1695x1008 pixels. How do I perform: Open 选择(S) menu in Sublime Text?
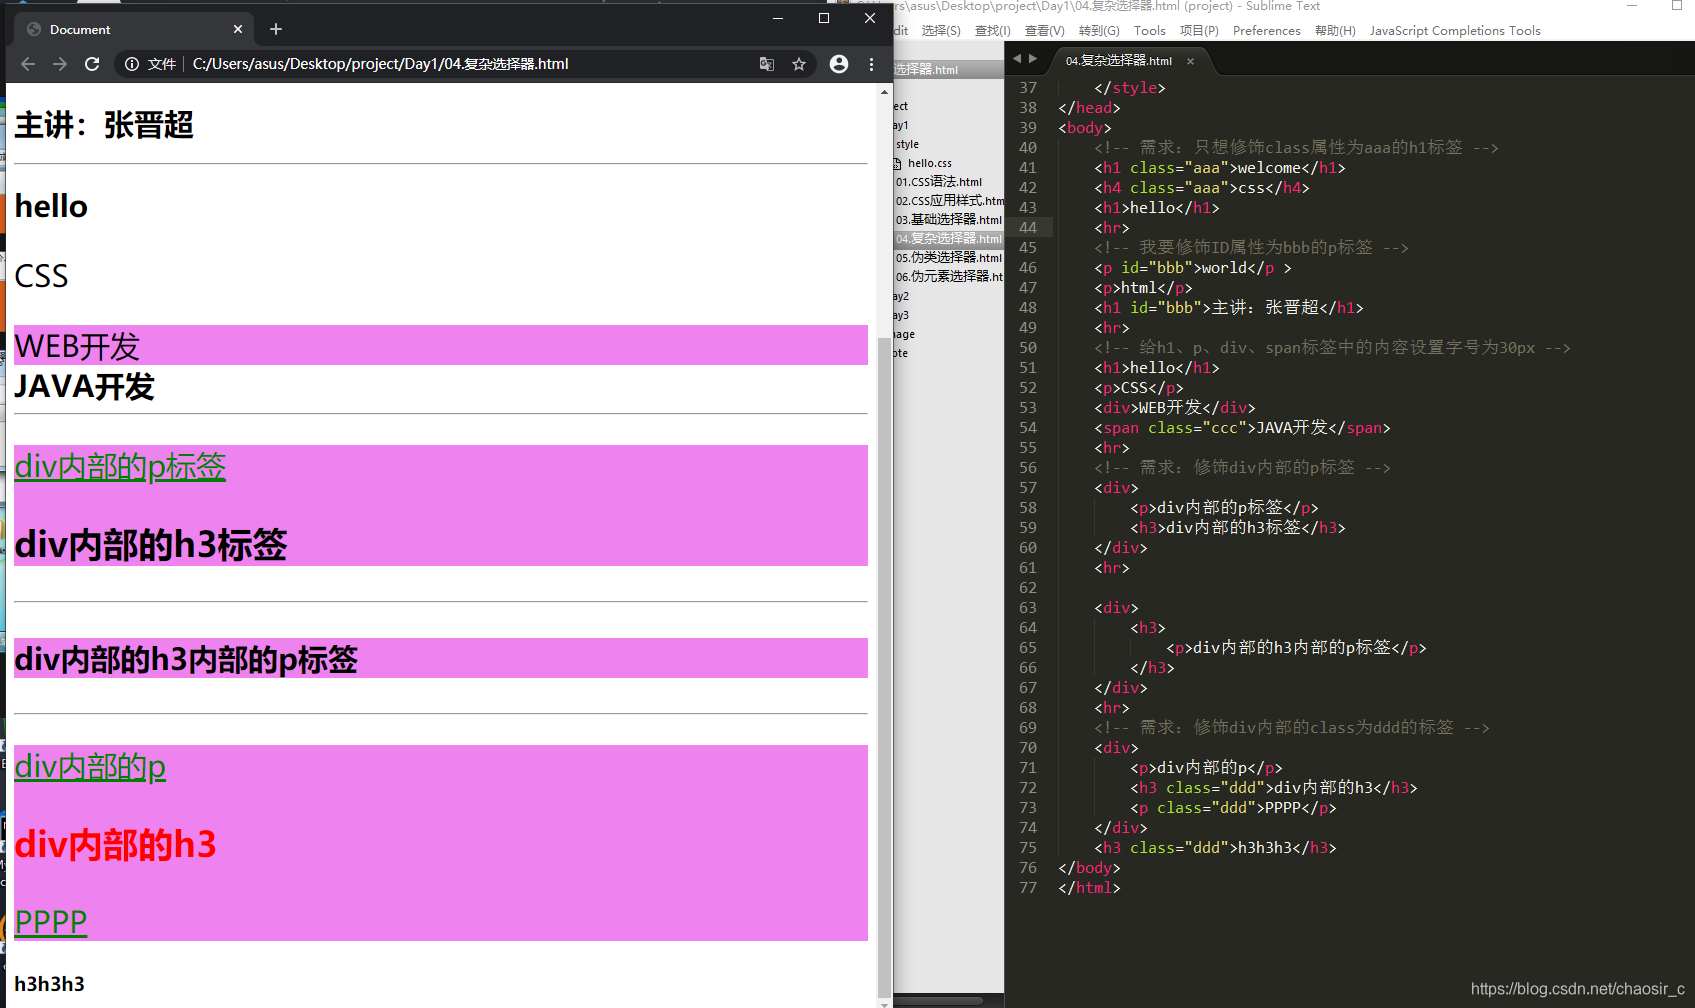(x=941, y=31)
